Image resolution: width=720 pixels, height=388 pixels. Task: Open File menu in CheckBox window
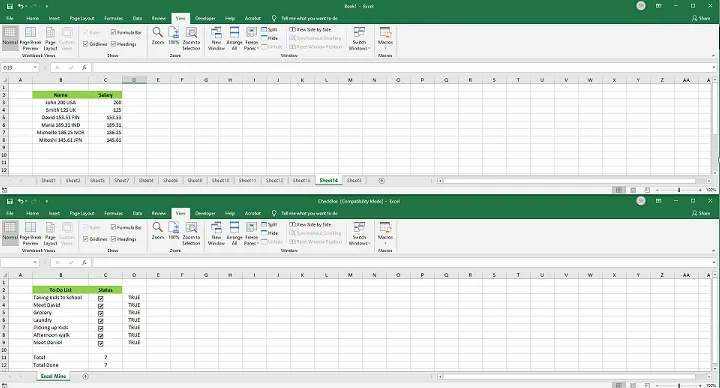(10, 214)
